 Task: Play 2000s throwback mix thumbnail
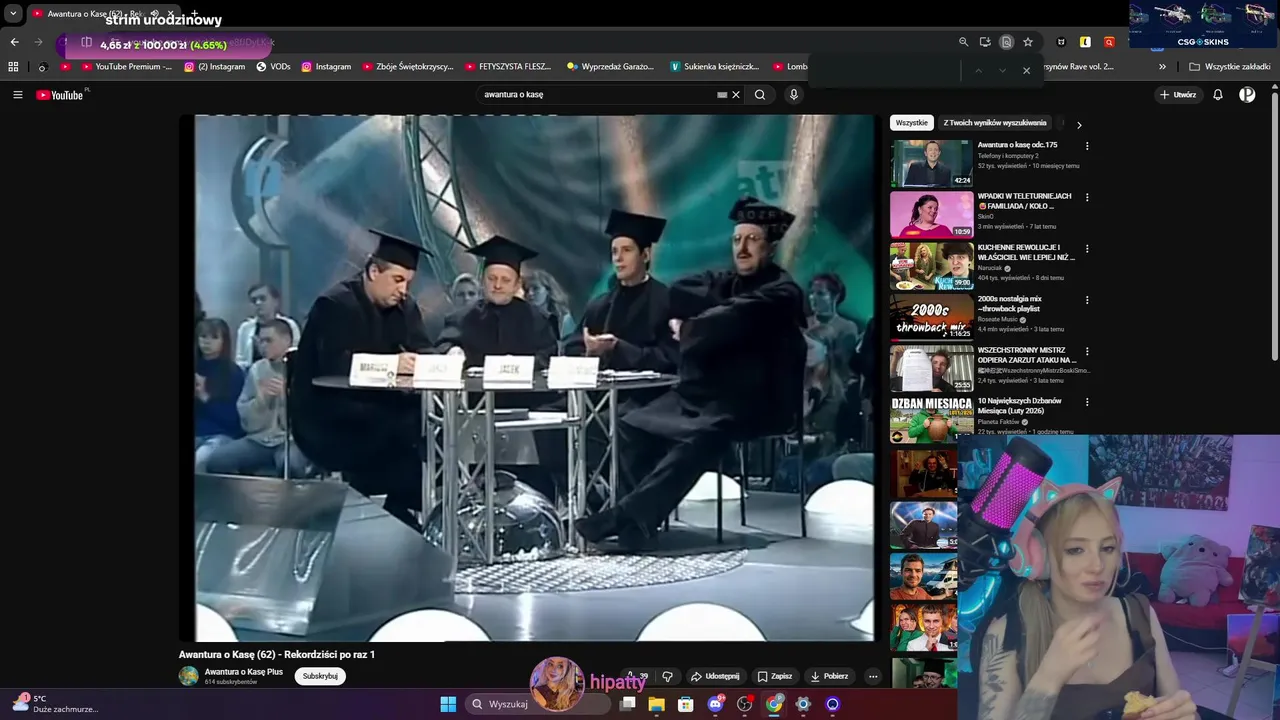click(x=932, y=317)
